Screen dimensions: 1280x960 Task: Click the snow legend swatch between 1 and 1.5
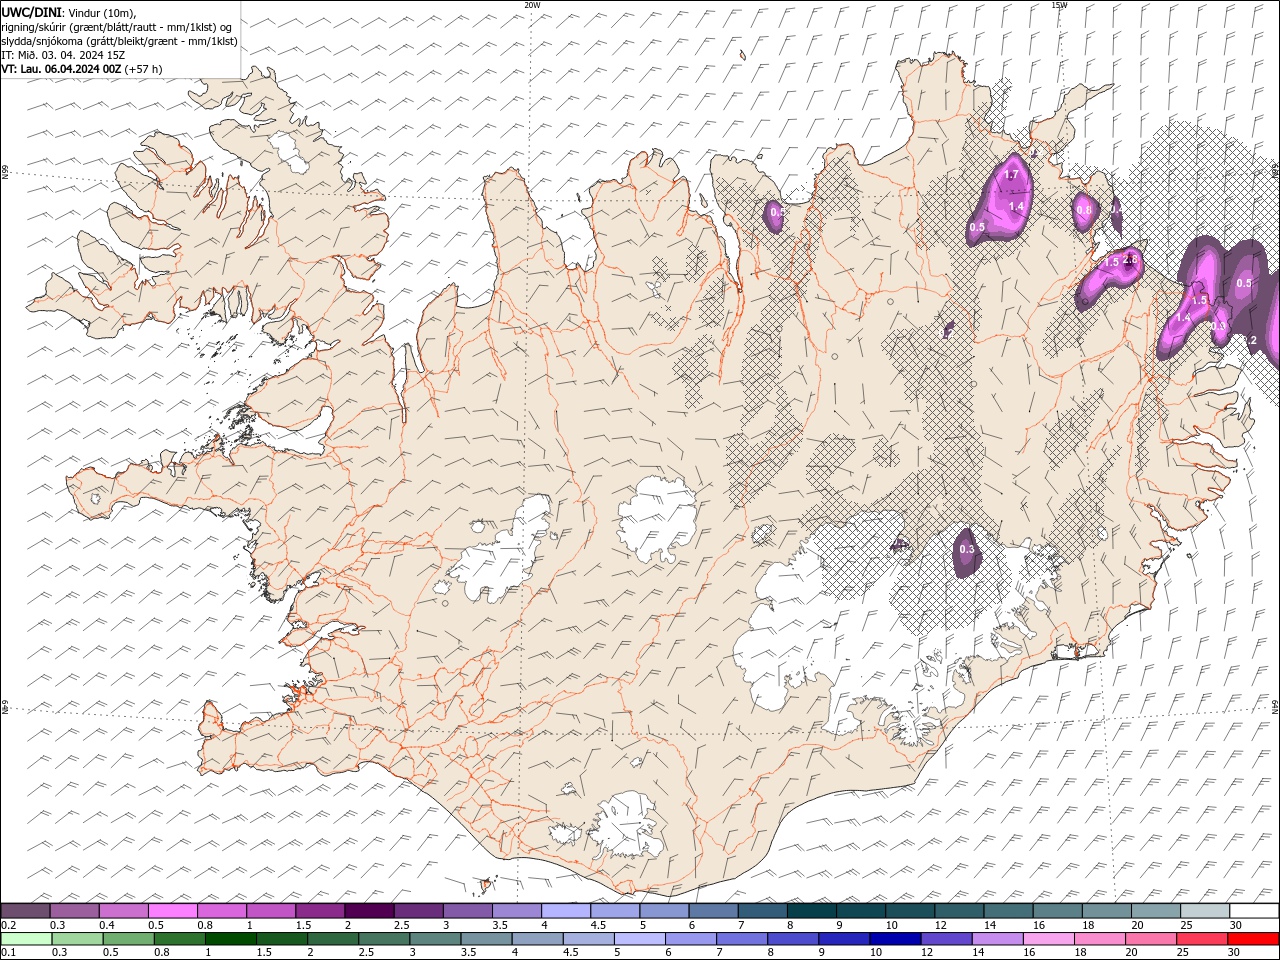[271, 911]
